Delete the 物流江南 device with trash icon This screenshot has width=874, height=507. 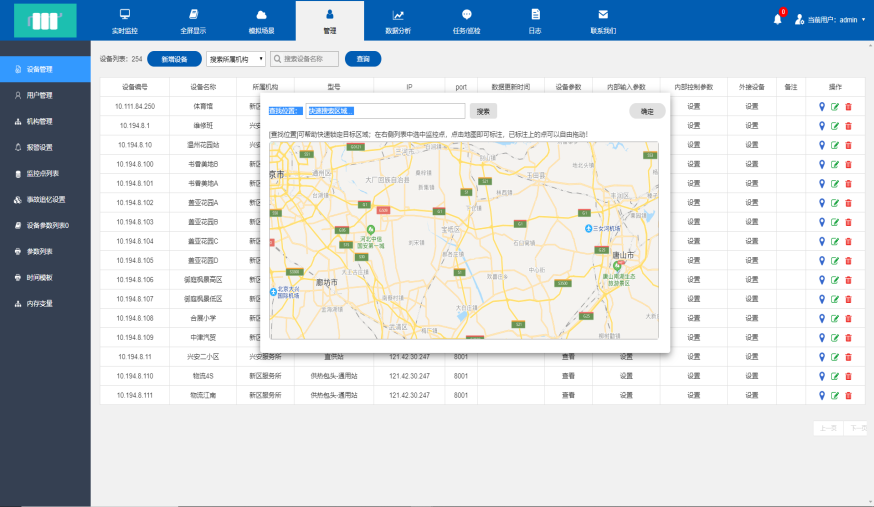pos(848,395)
